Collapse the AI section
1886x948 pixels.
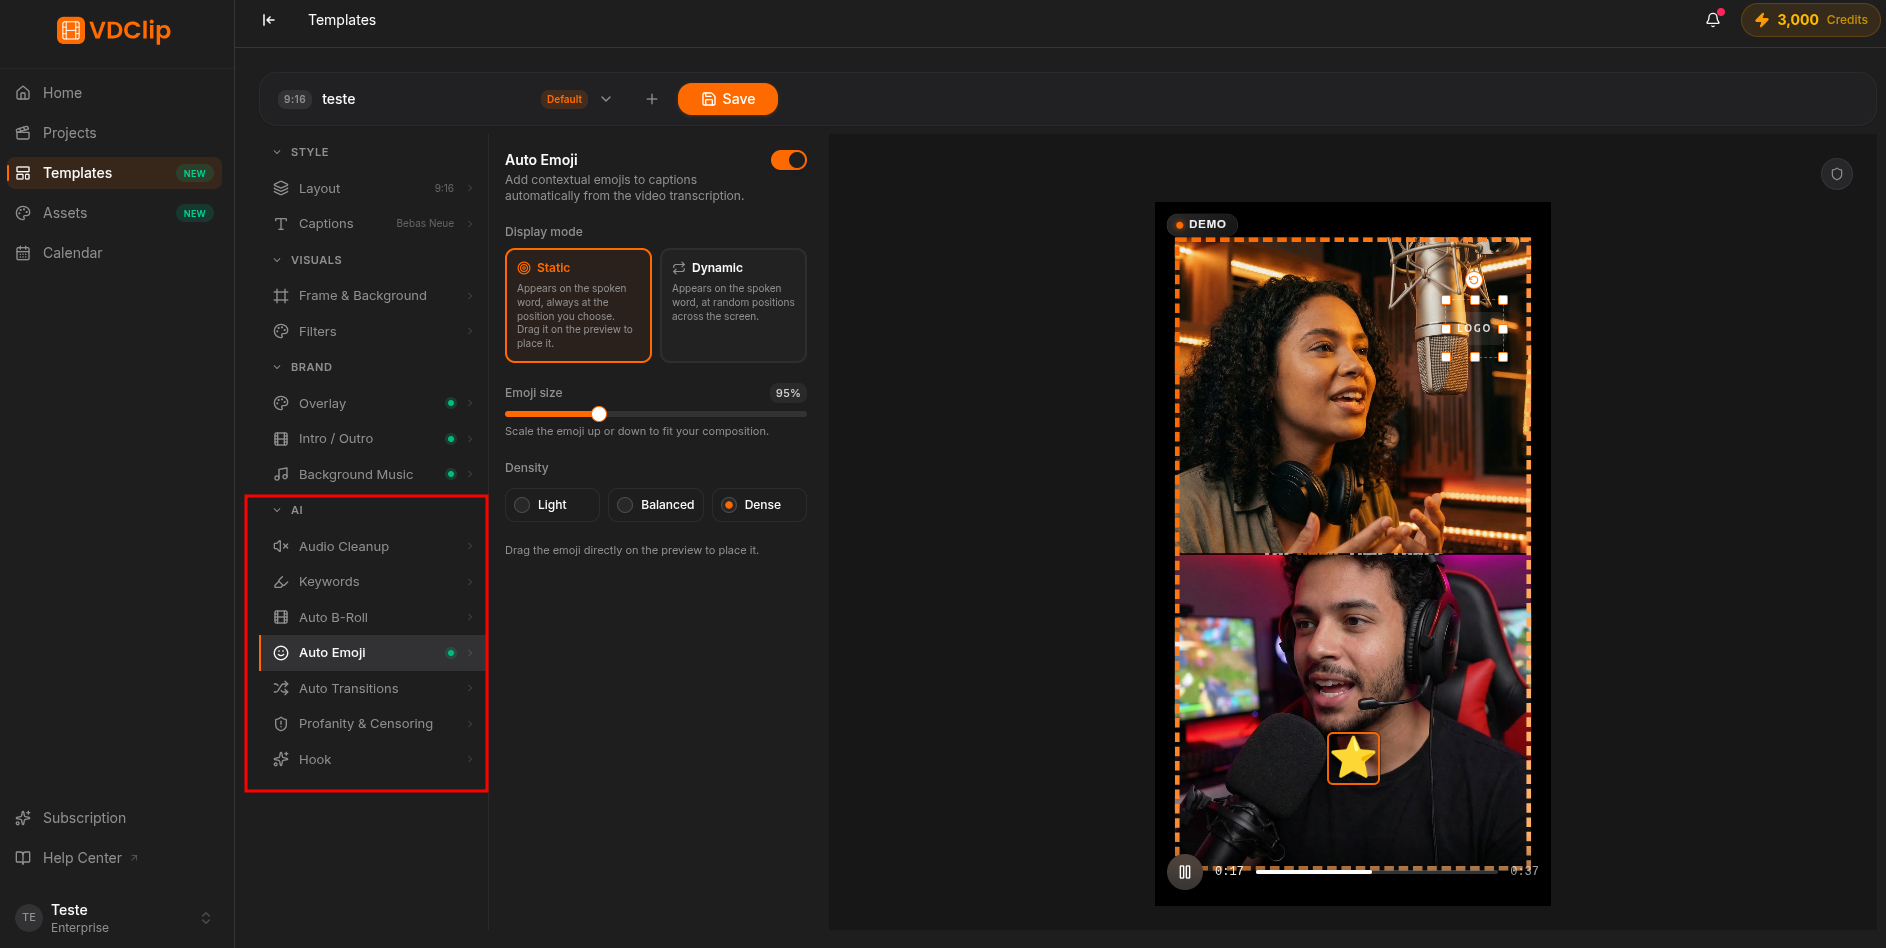(x=277, y=510)
